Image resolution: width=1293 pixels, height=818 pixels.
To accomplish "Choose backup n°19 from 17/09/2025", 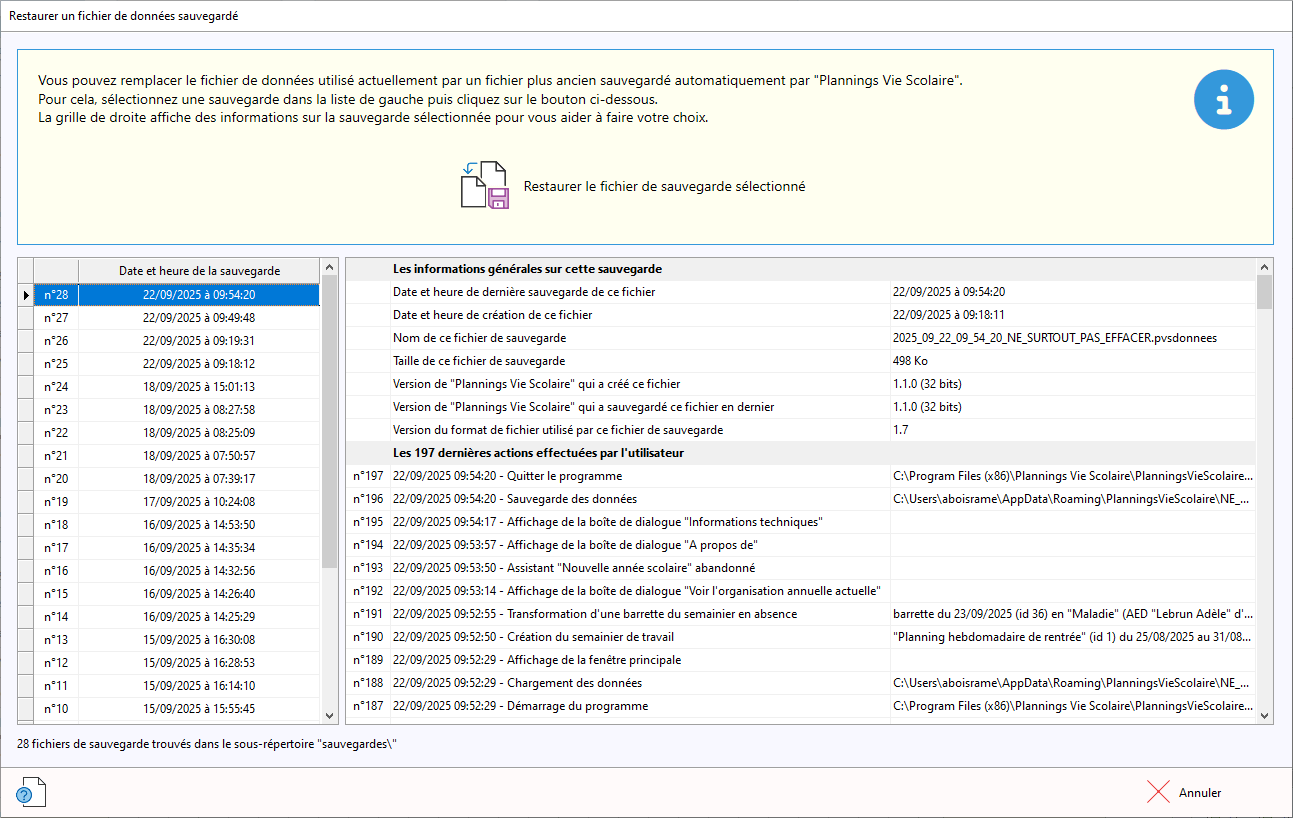I will tap(198, 502).
